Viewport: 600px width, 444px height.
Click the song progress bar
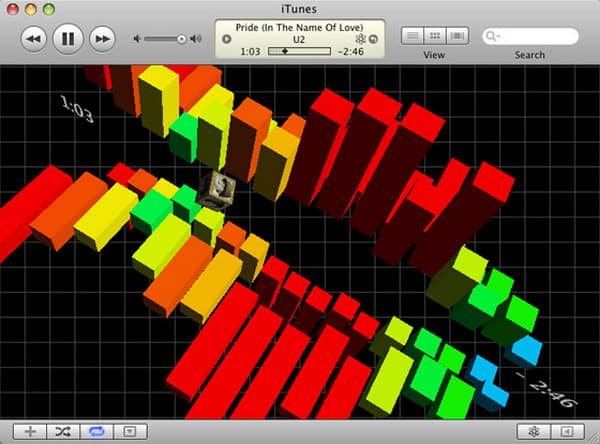click(299, 51)
